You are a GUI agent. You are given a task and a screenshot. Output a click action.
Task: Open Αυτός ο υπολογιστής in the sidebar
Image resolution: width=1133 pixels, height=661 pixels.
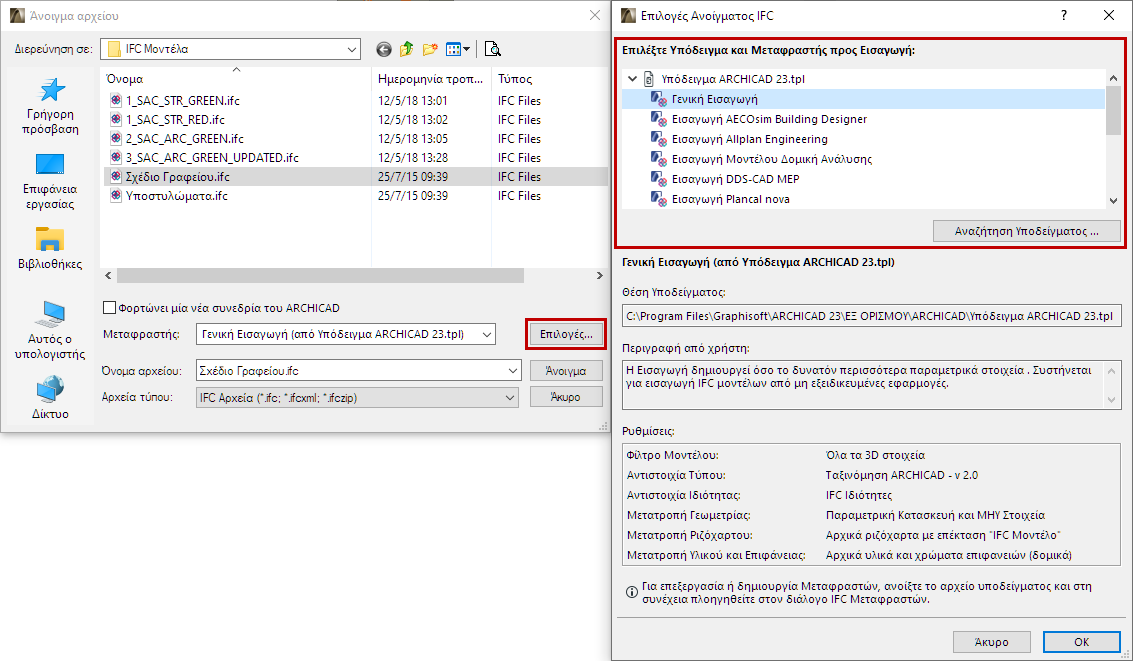pyautogui.click(x=51, y=330)
